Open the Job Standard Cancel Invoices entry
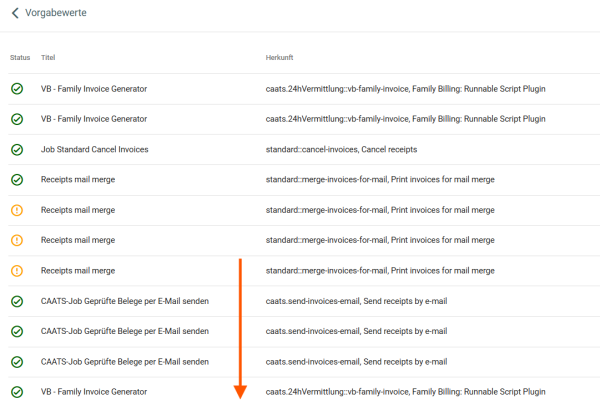This screenshot has width=600, height=404. pyautogui.click(x=94, y=150)
